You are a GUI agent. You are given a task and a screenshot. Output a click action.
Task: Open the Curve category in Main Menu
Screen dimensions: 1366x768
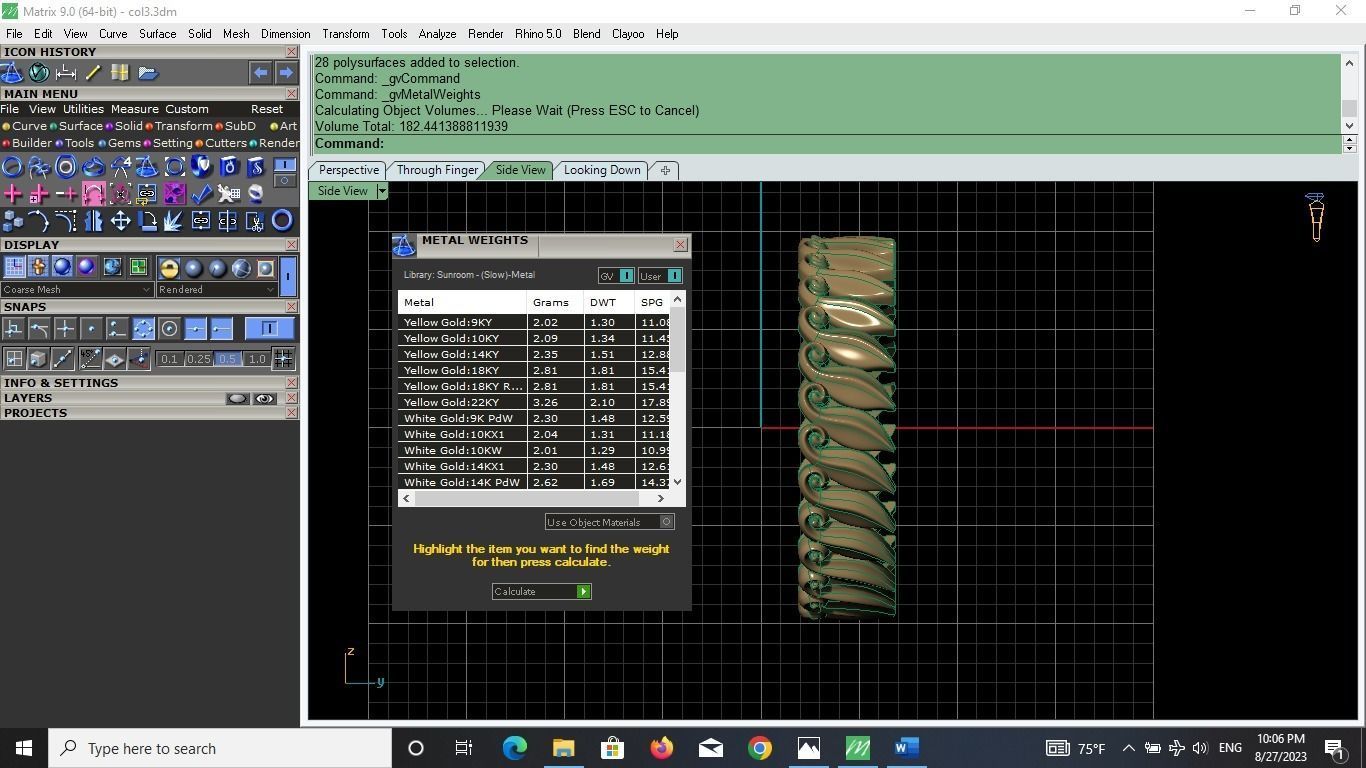pos(25,126)
